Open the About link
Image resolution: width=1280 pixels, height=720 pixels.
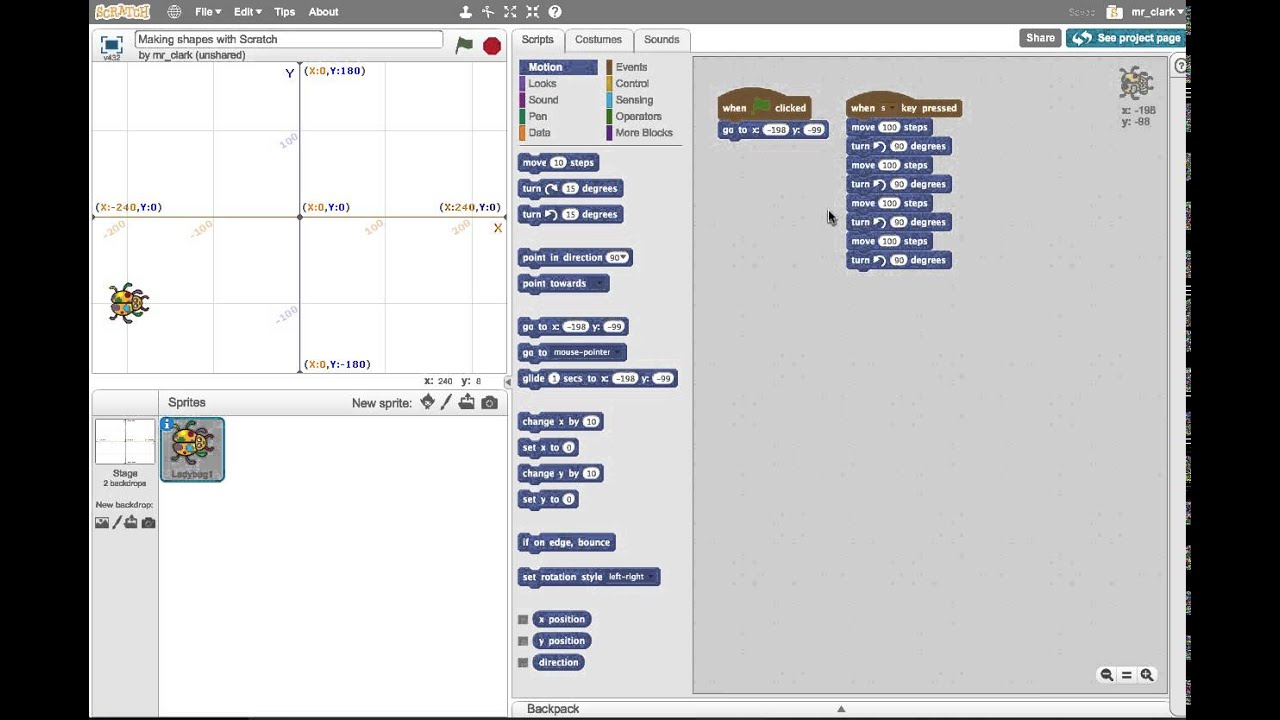tap(323, 12)
